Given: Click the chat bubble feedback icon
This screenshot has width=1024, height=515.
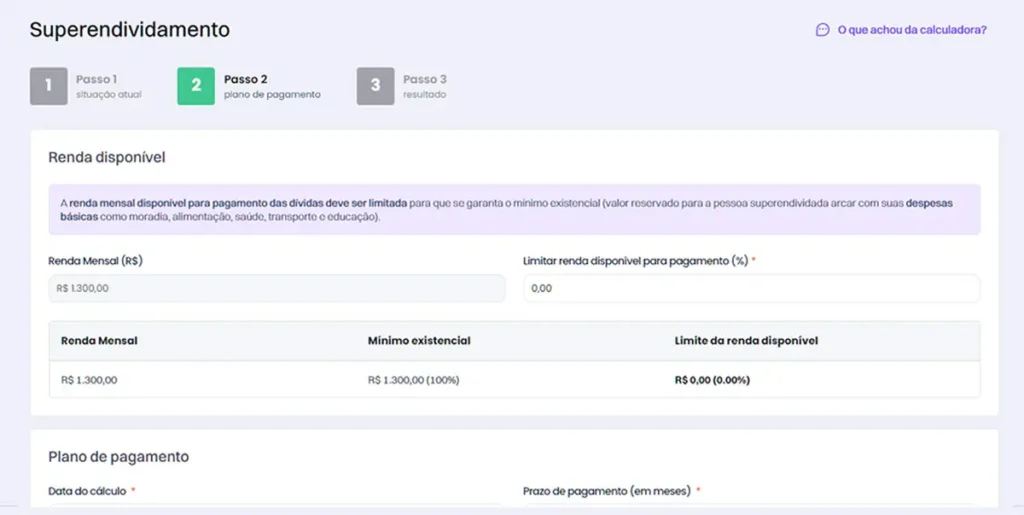Looking at the screenshot, I should click(822, 30).
